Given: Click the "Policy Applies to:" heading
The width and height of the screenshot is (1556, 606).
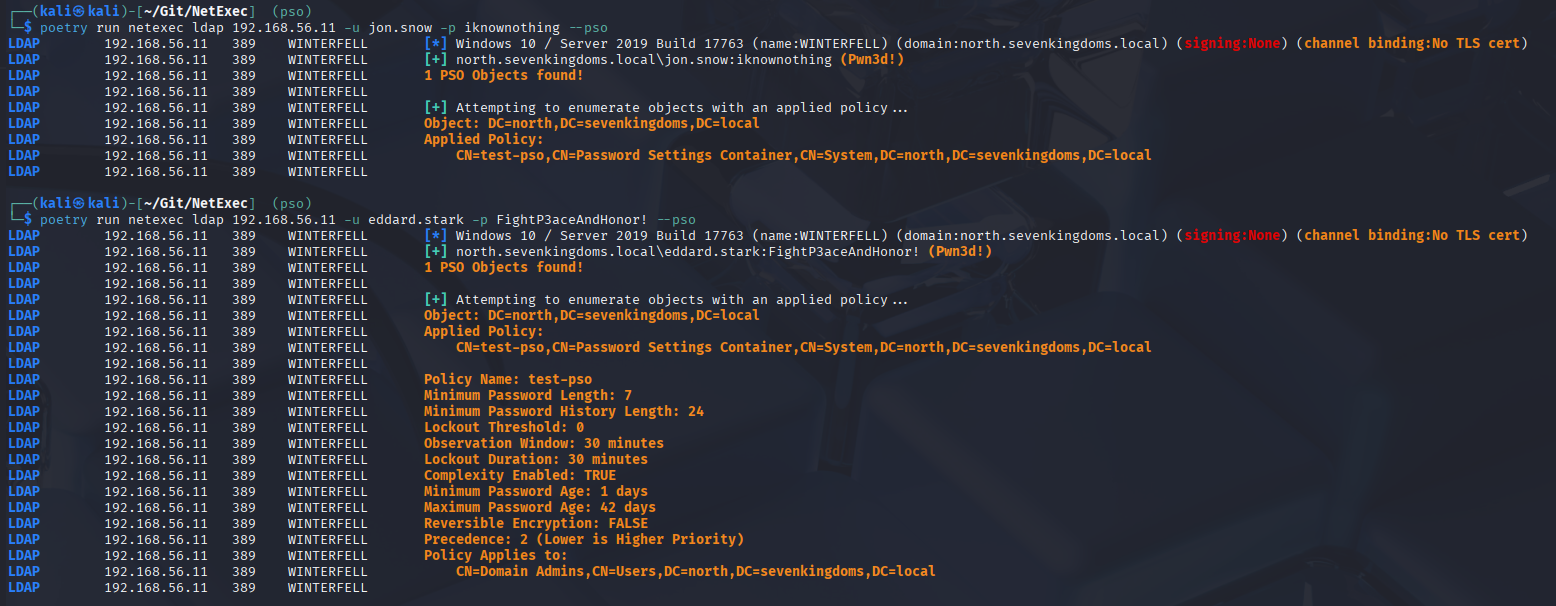Looking at the screenshot, I should (x=495, y=555).
